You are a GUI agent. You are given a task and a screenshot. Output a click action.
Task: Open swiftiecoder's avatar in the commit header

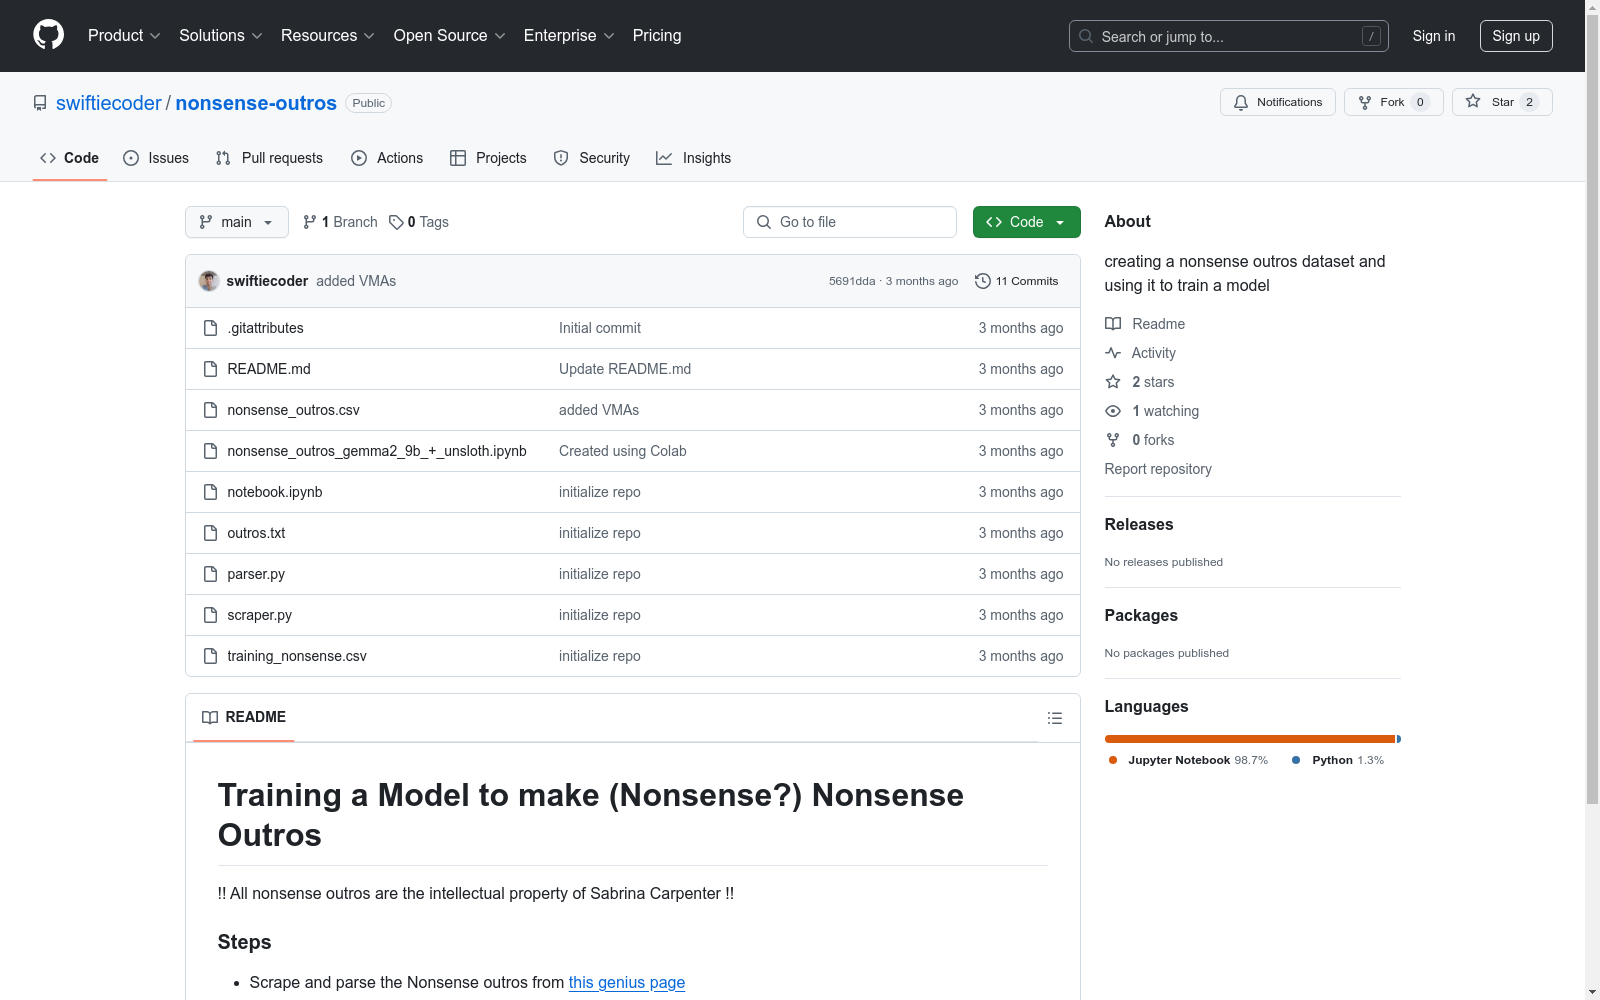(x=209, y=281)
